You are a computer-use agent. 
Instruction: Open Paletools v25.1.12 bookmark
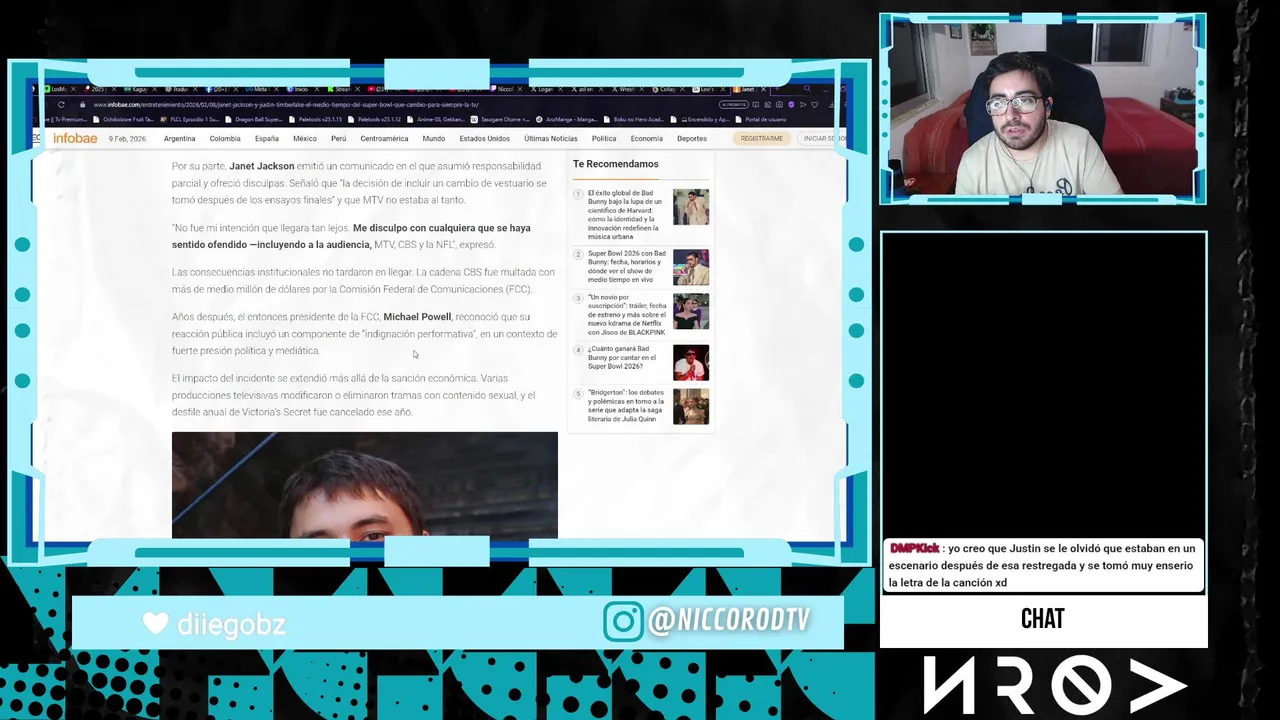pyautogui.click(x=375, y=120)
